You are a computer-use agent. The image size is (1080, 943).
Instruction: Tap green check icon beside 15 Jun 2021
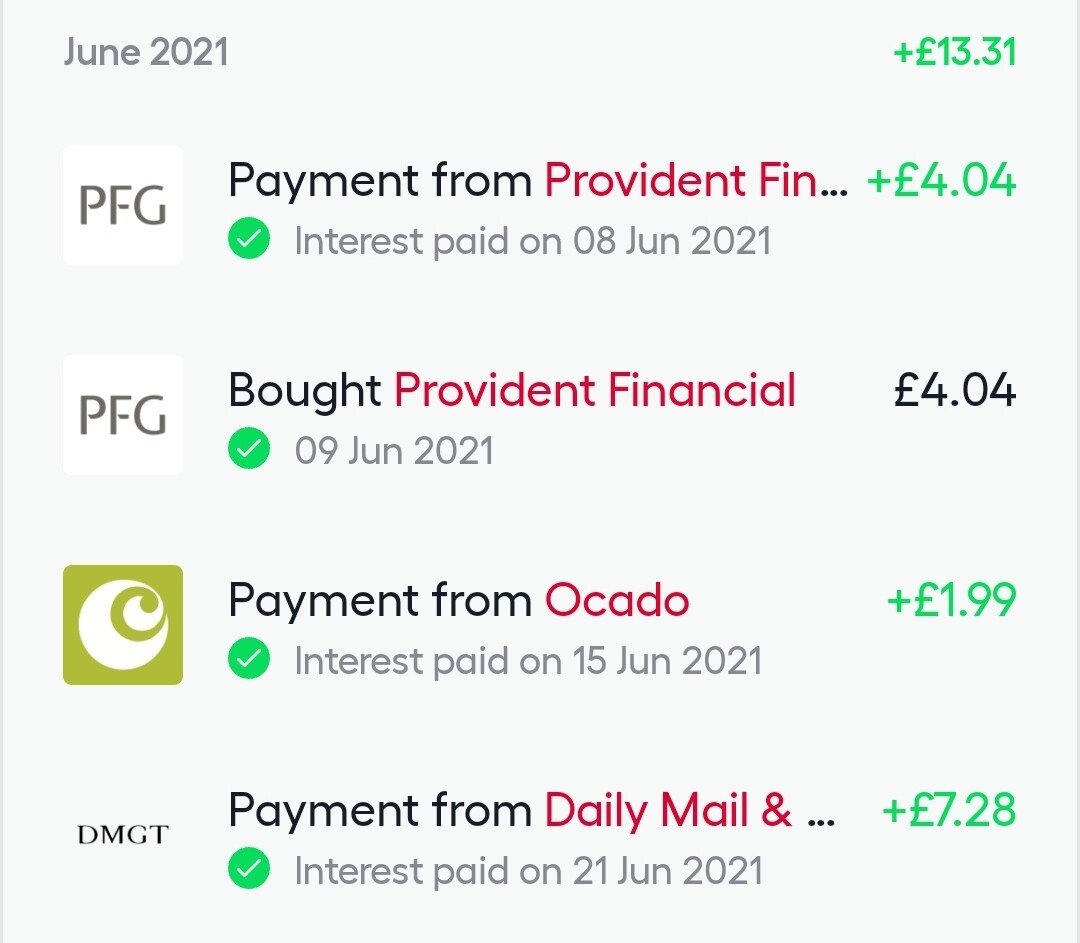(249, 659)
